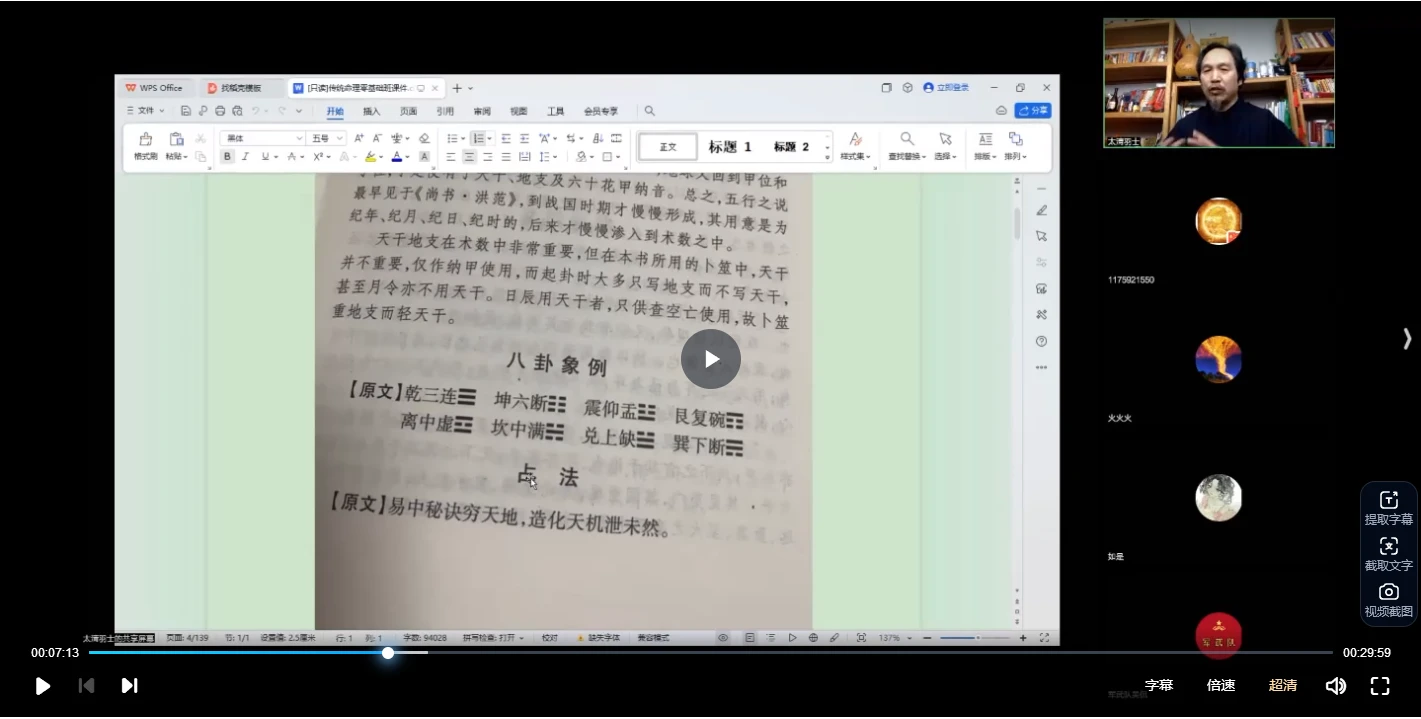
Task: Click 提取字幕 extract subtitles button
Action: tap(1389, 508)
